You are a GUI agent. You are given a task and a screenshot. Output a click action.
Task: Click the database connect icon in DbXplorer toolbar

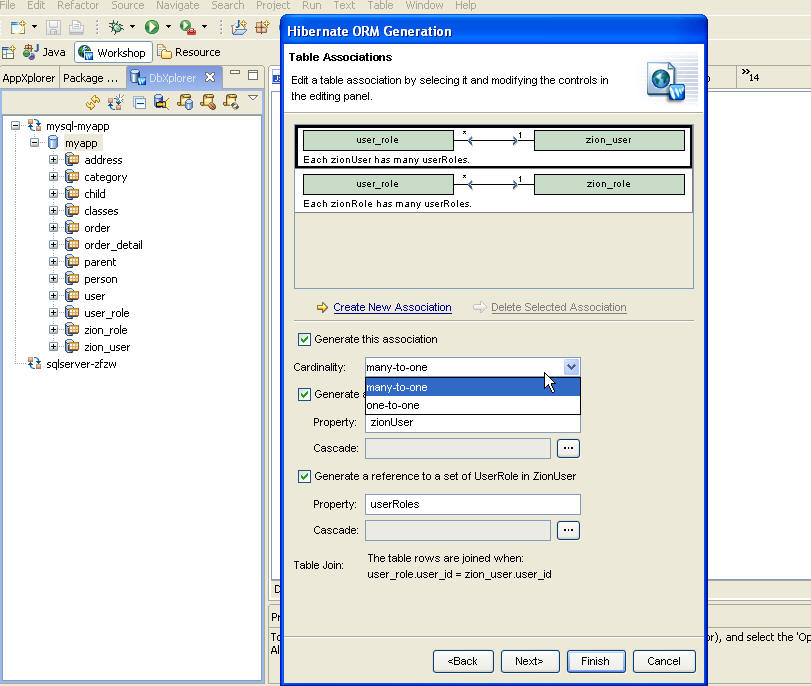point(162,102)
